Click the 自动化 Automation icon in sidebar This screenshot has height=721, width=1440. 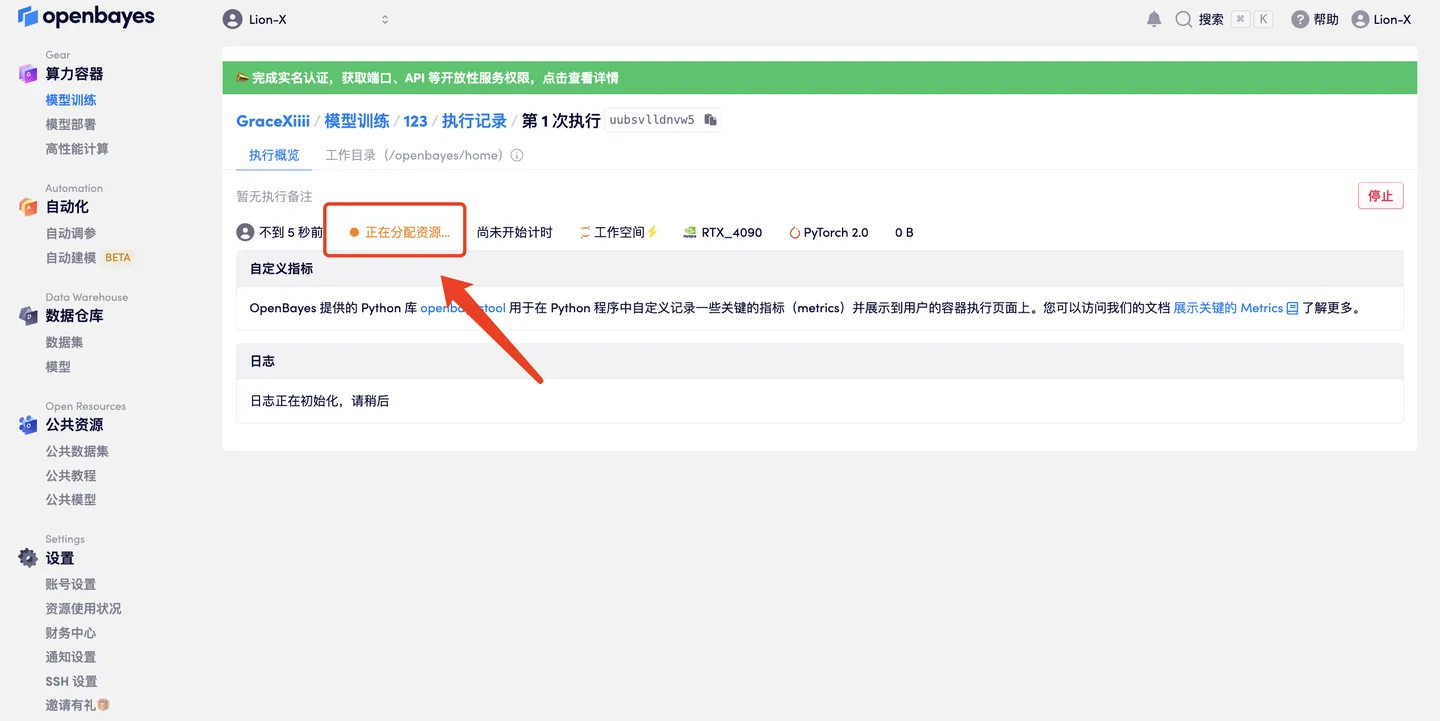[x=26, y=206]
